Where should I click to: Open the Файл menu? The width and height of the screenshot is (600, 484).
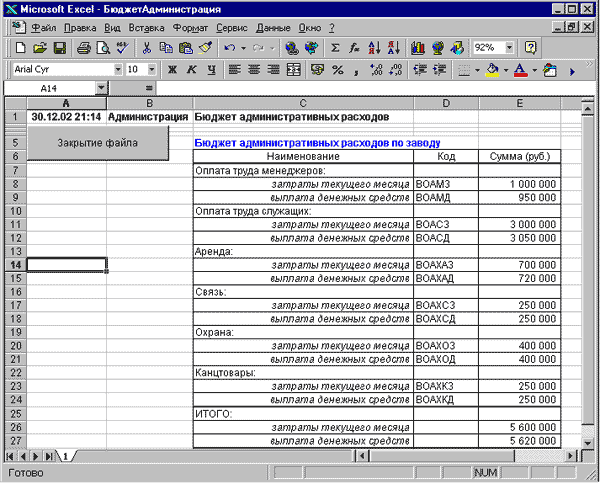pyautogui.click(x=44, y=28)
